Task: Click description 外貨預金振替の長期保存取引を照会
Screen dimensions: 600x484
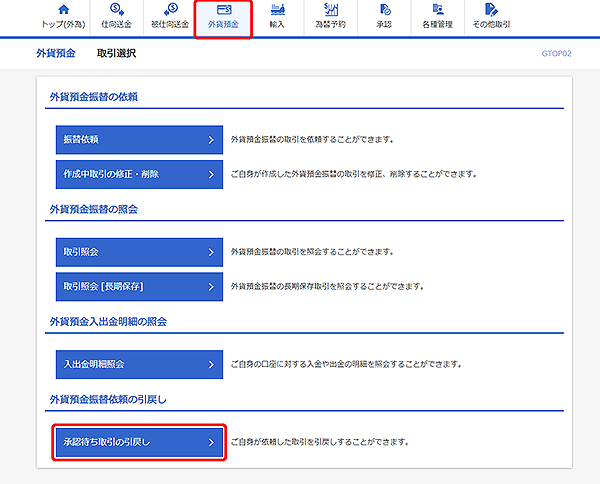Action: tap(327, 287)
